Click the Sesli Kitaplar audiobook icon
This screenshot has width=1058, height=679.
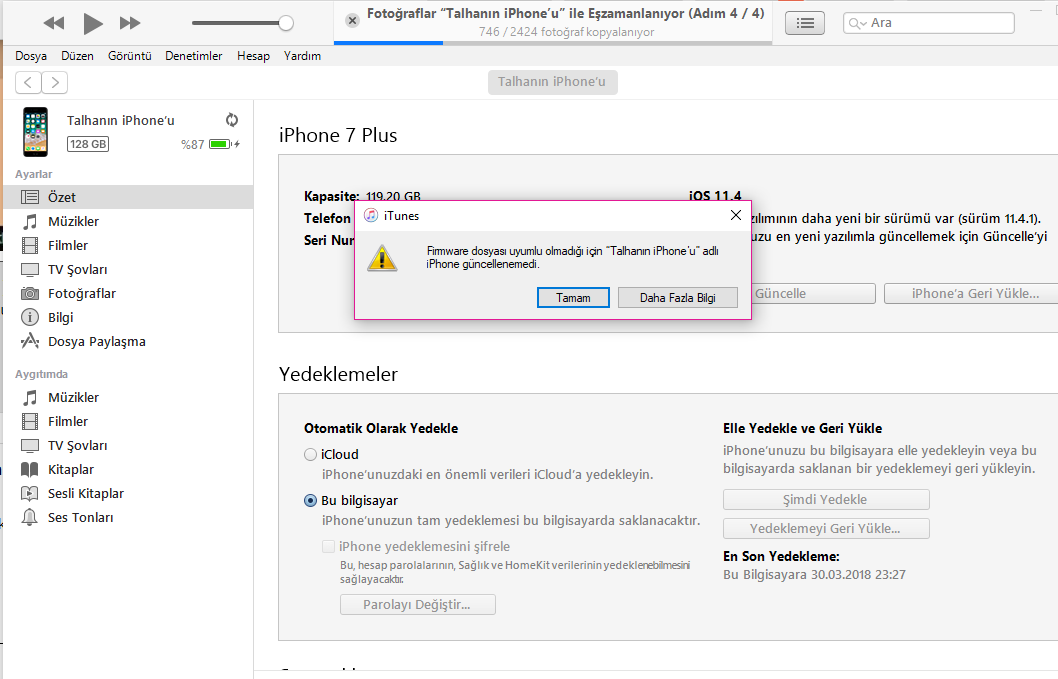[x=30, y=493]
